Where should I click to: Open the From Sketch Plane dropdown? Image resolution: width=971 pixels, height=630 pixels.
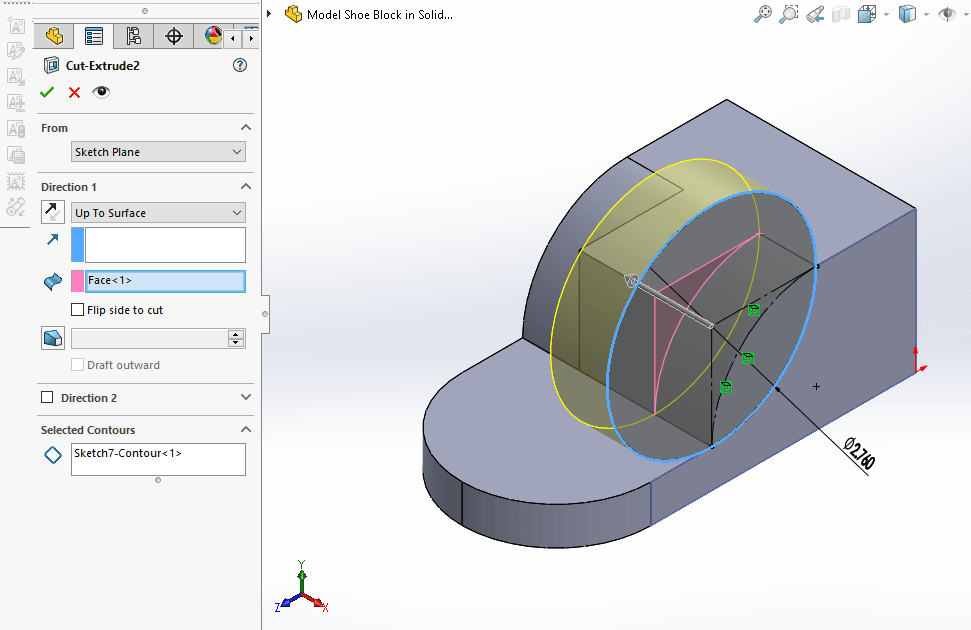[158, 152]
